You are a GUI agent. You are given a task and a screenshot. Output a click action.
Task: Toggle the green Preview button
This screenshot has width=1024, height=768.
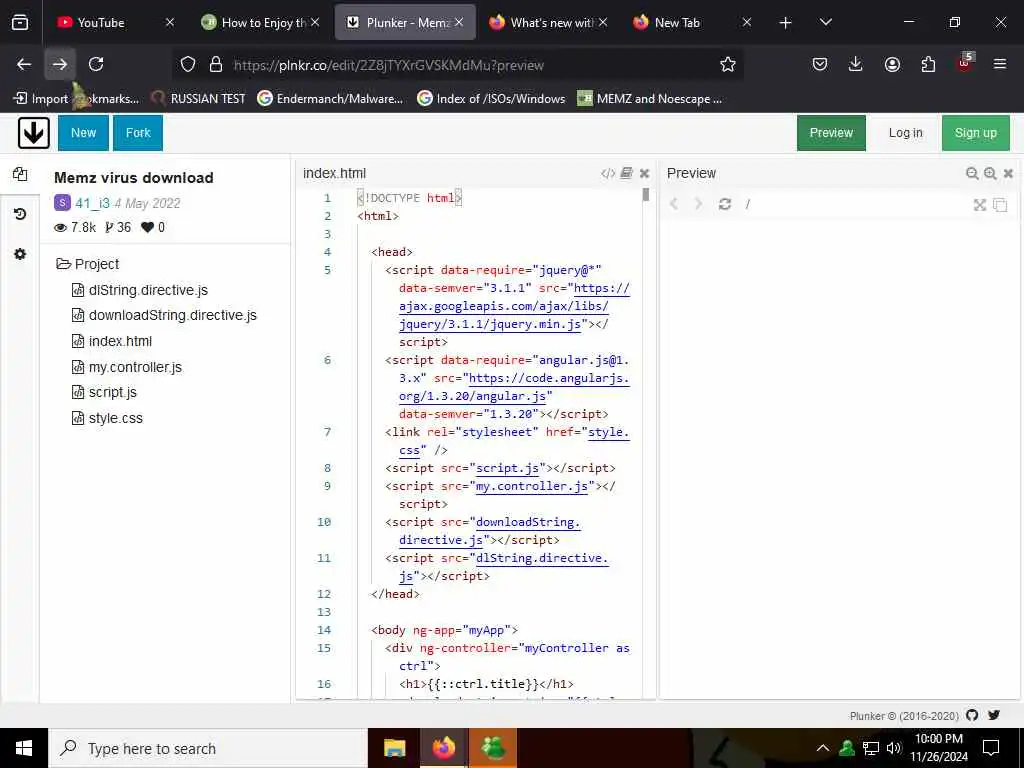831,133
